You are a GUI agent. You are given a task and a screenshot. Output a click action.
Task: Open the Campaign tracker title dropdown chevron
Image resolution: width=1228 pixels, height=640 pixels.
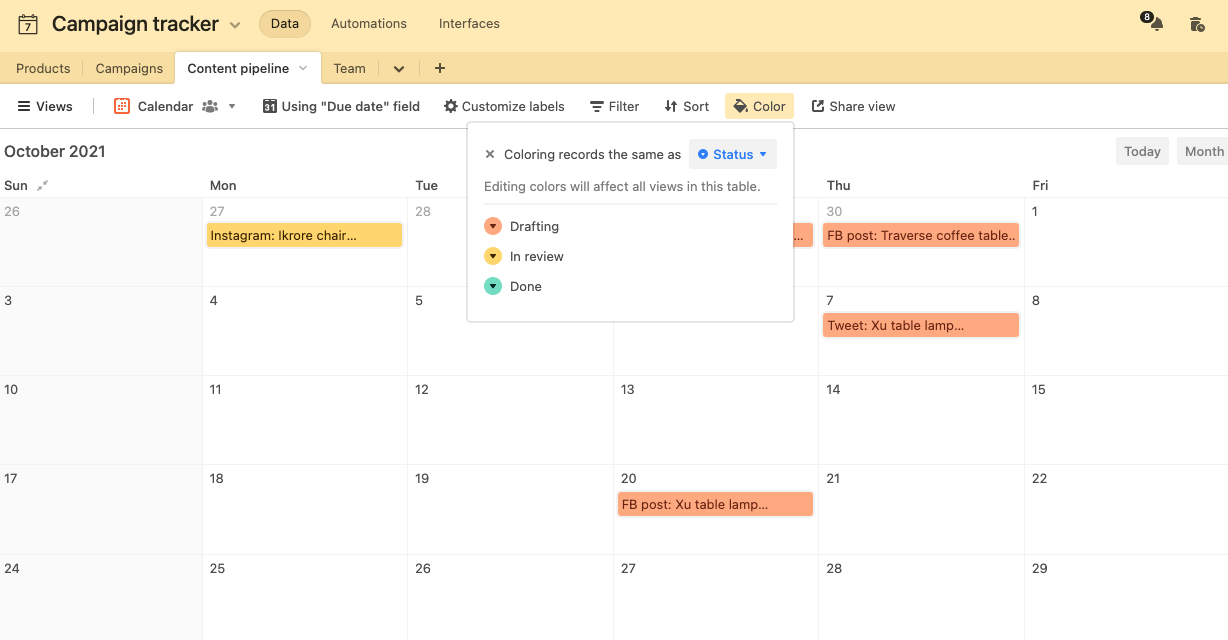(235, 24)
